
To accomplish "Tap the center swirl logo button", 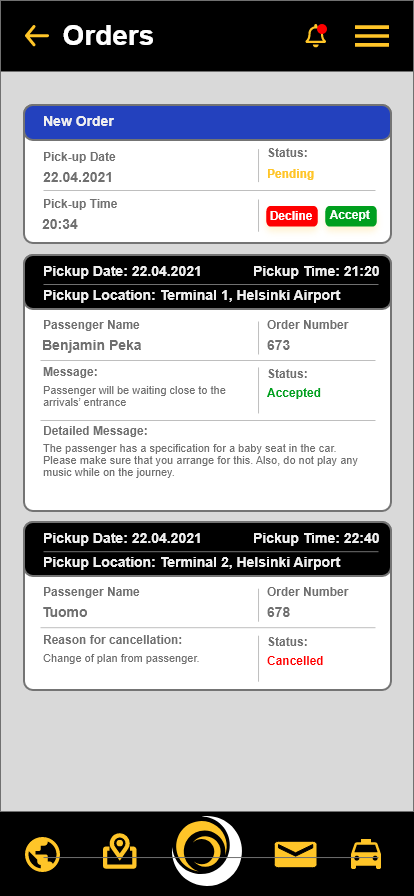I will 208,851.
